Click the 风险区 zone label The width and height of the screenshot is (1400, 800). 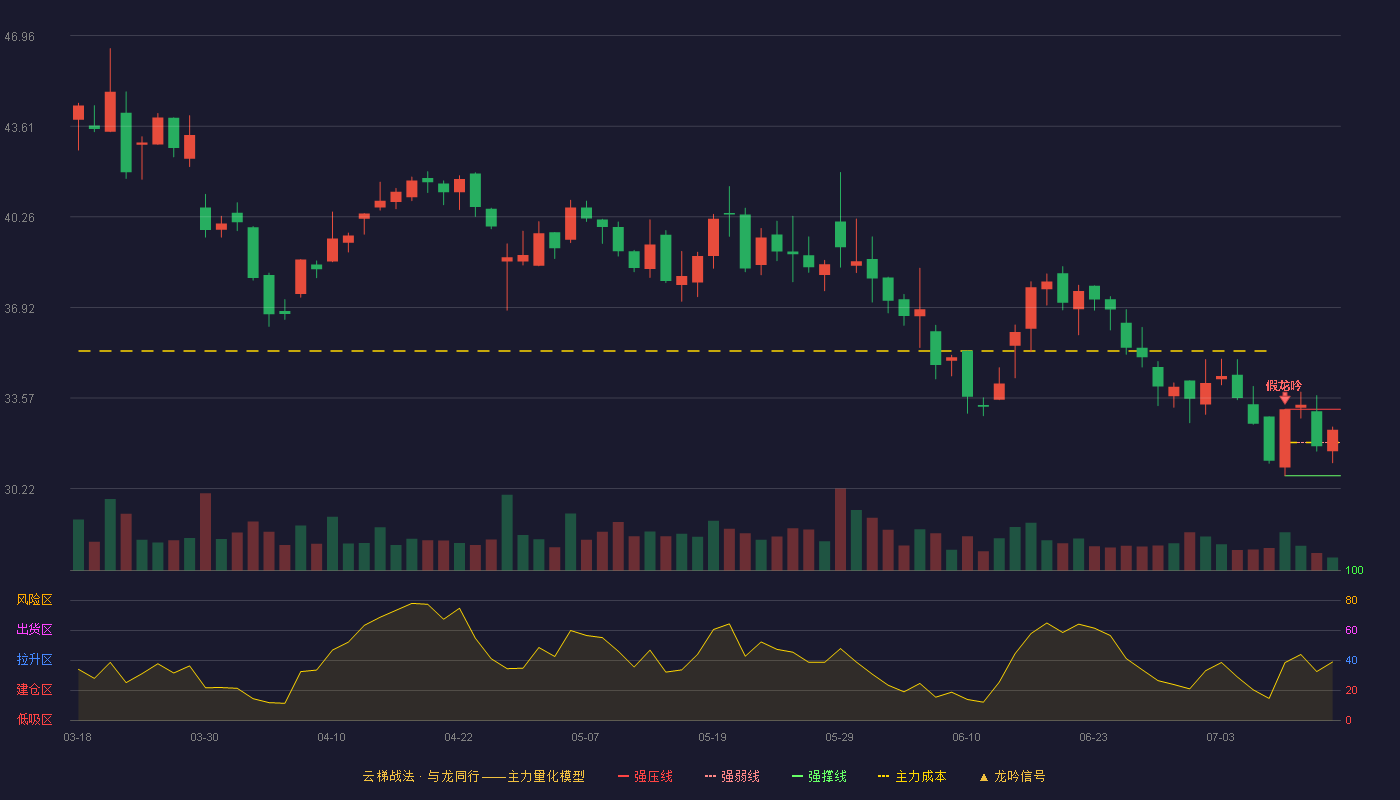(34, 600)
